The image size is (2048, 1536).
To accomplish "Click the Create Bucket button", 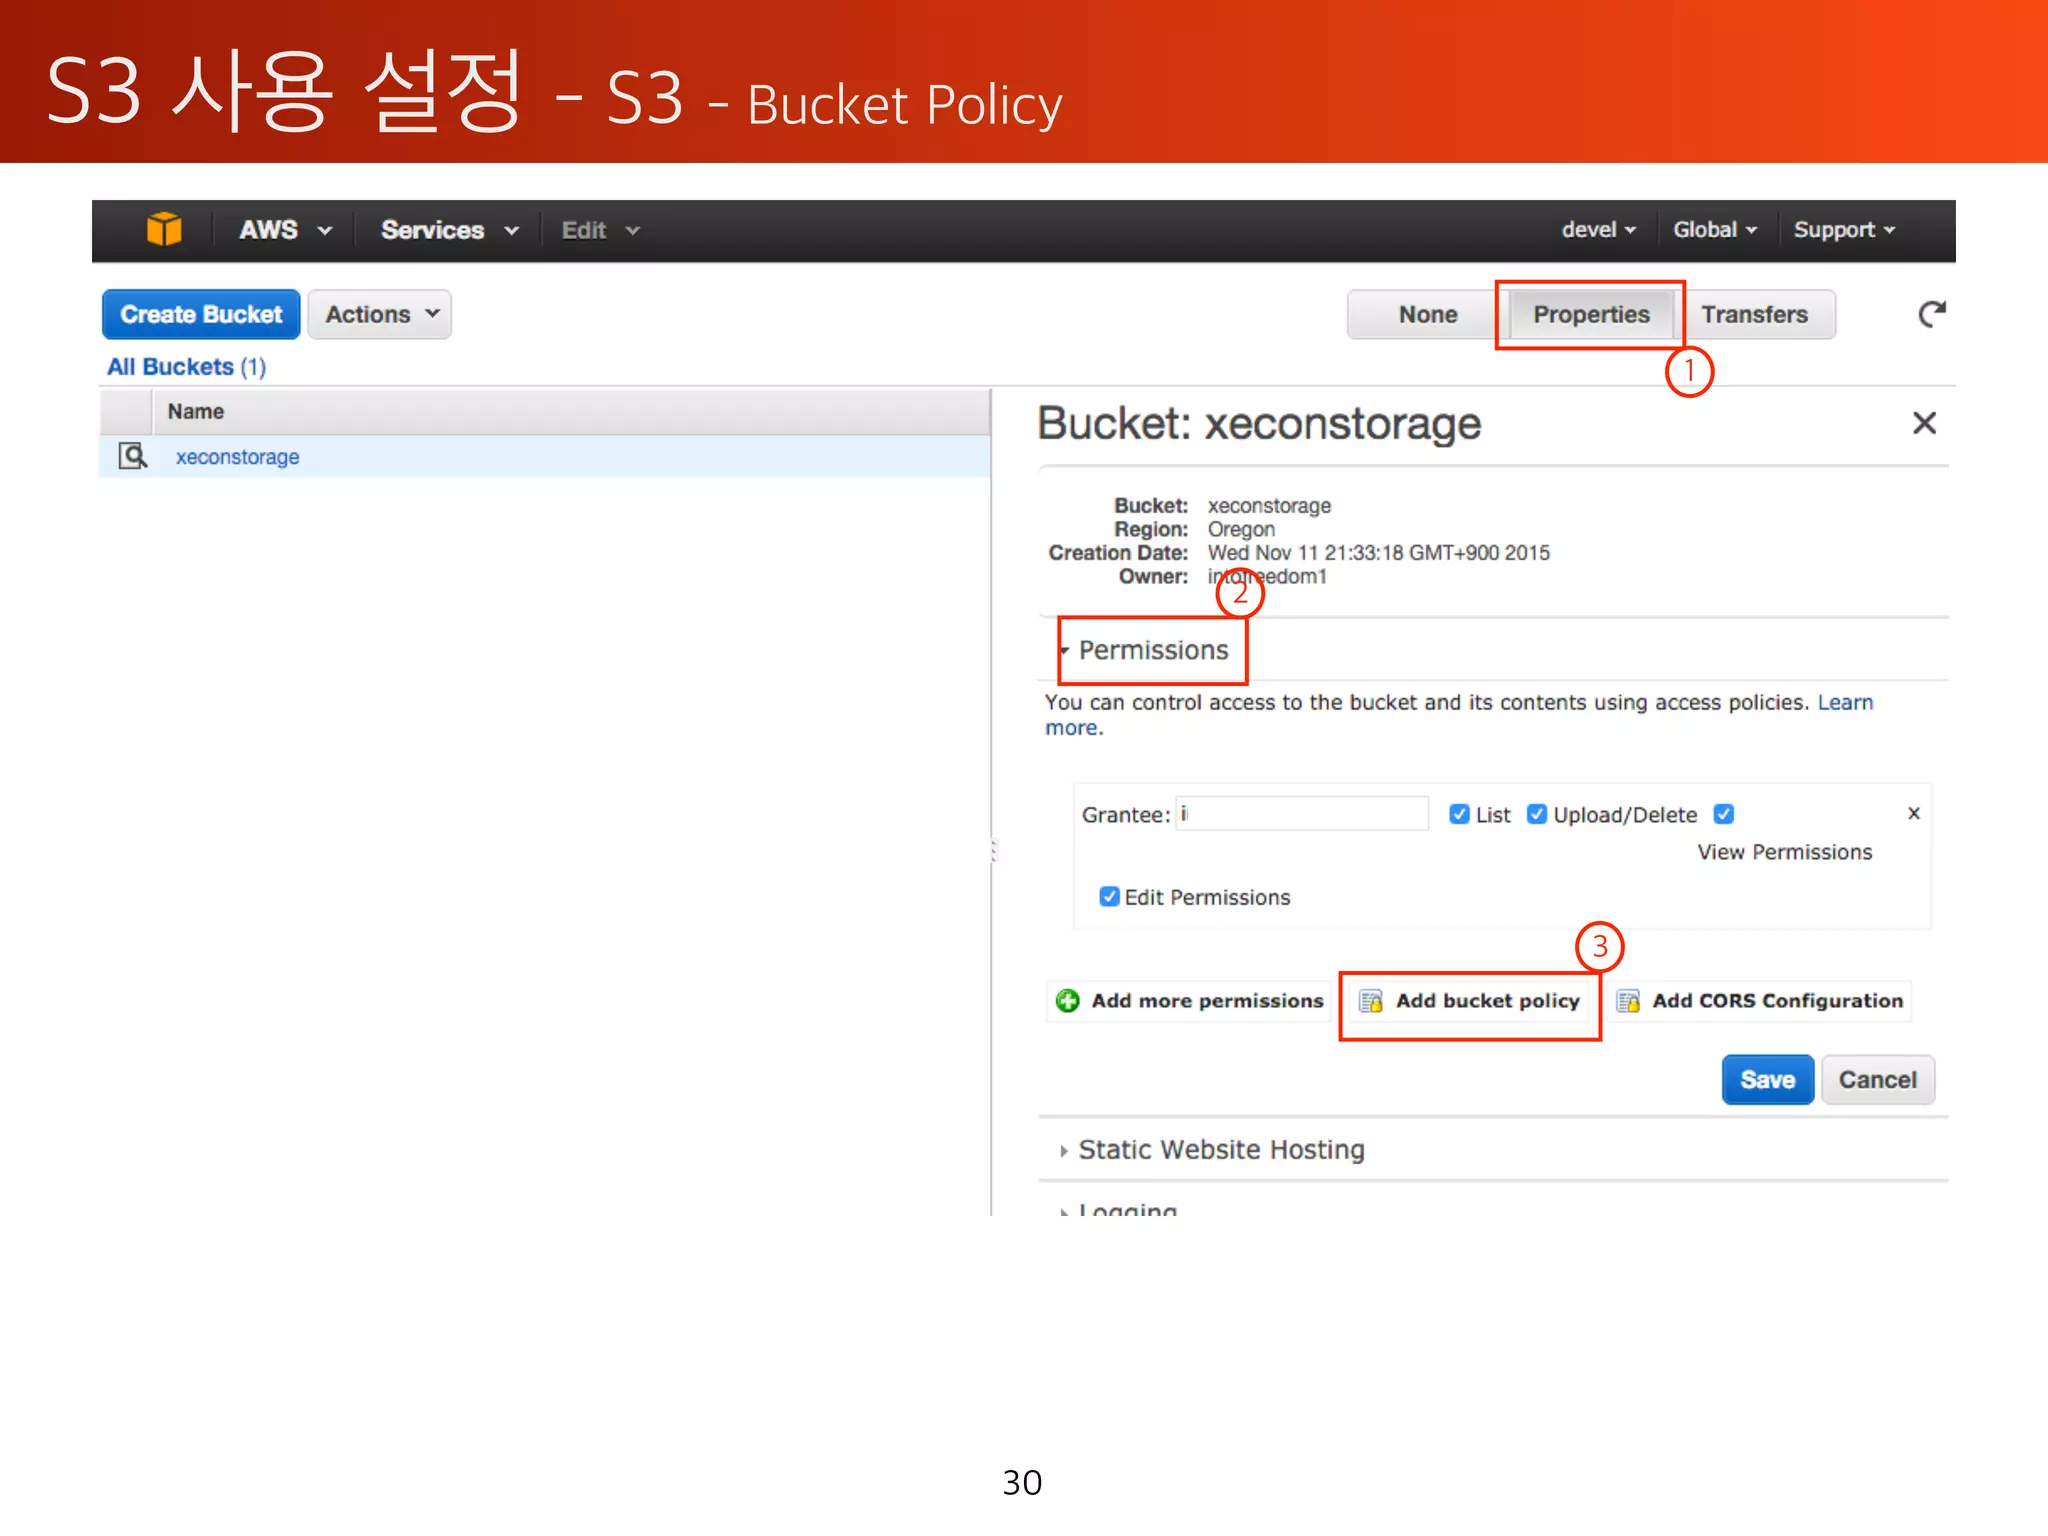I will (x=201, y=314).
